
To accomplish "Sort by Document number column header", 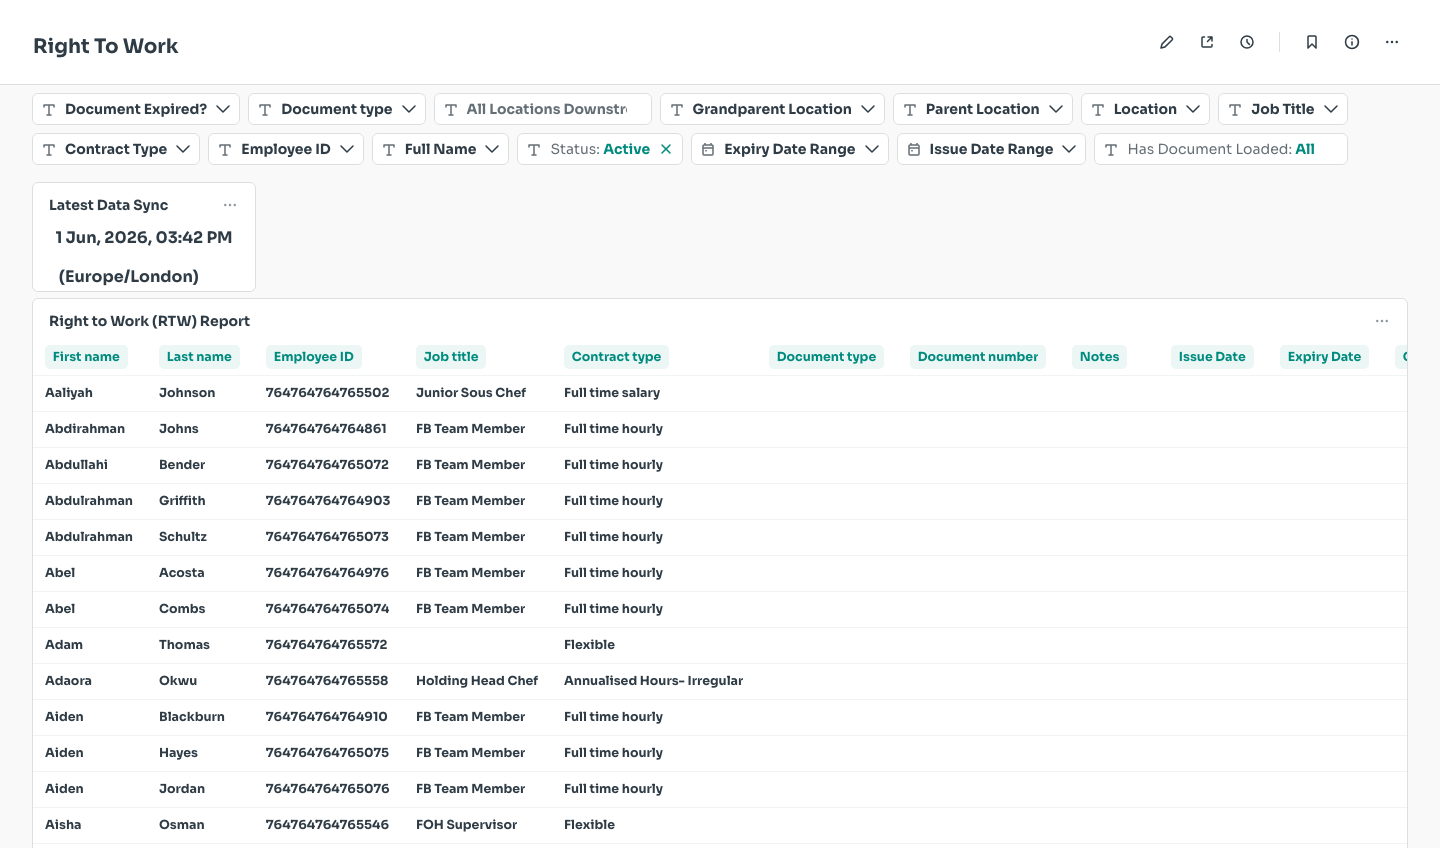I will coord(978,357).
